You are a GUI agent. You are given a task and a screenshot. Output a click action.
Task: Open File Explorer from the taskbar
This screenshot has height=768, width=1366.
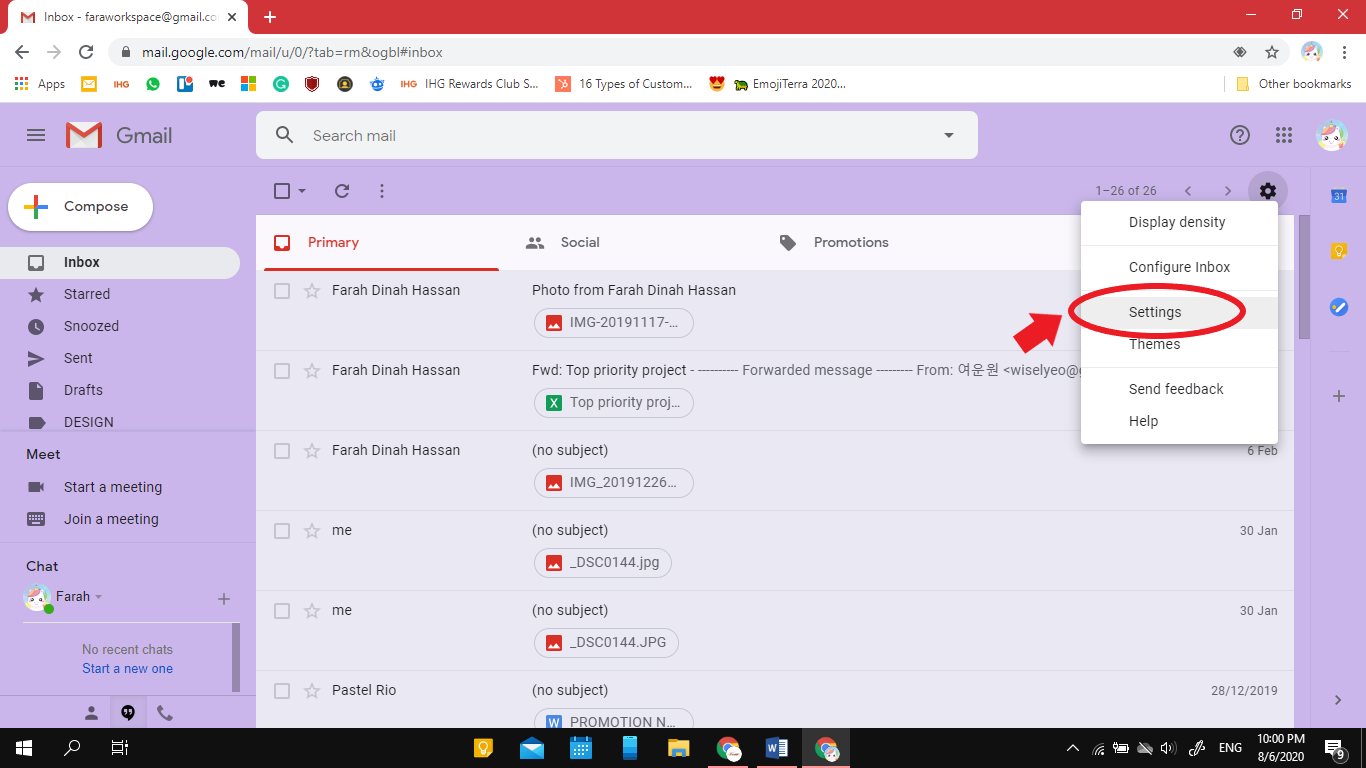[679, 747]
